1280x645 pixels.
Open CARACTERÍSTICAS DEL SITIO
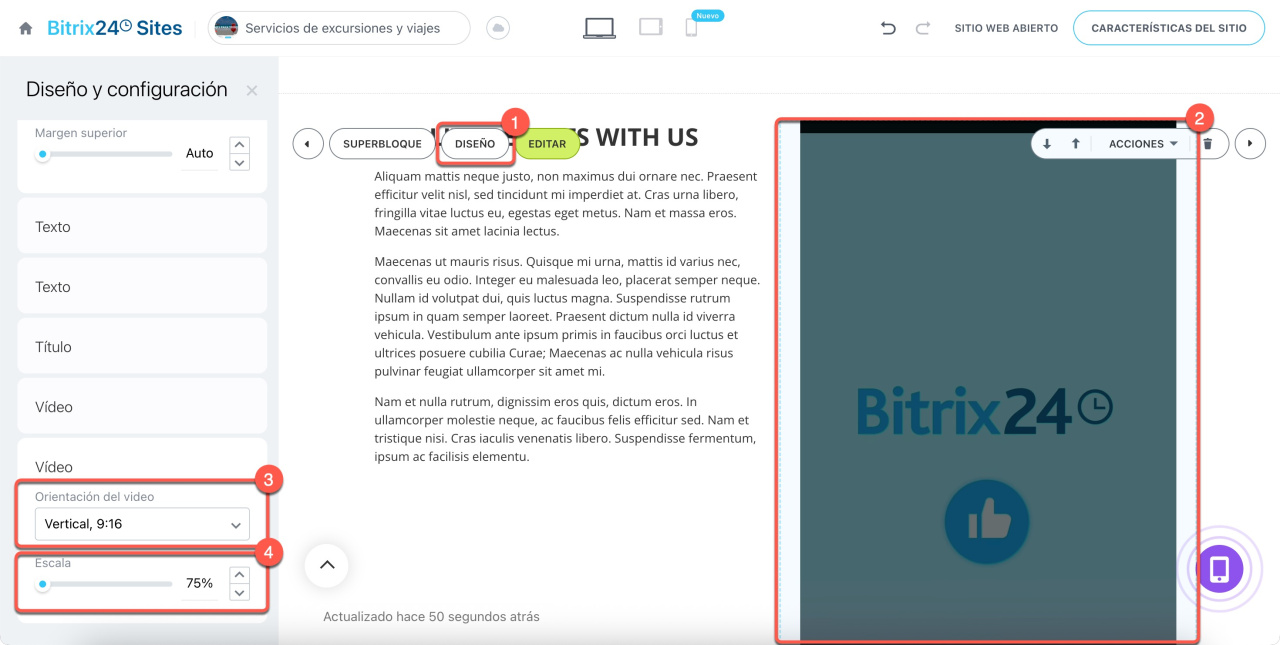[1169, 28]
